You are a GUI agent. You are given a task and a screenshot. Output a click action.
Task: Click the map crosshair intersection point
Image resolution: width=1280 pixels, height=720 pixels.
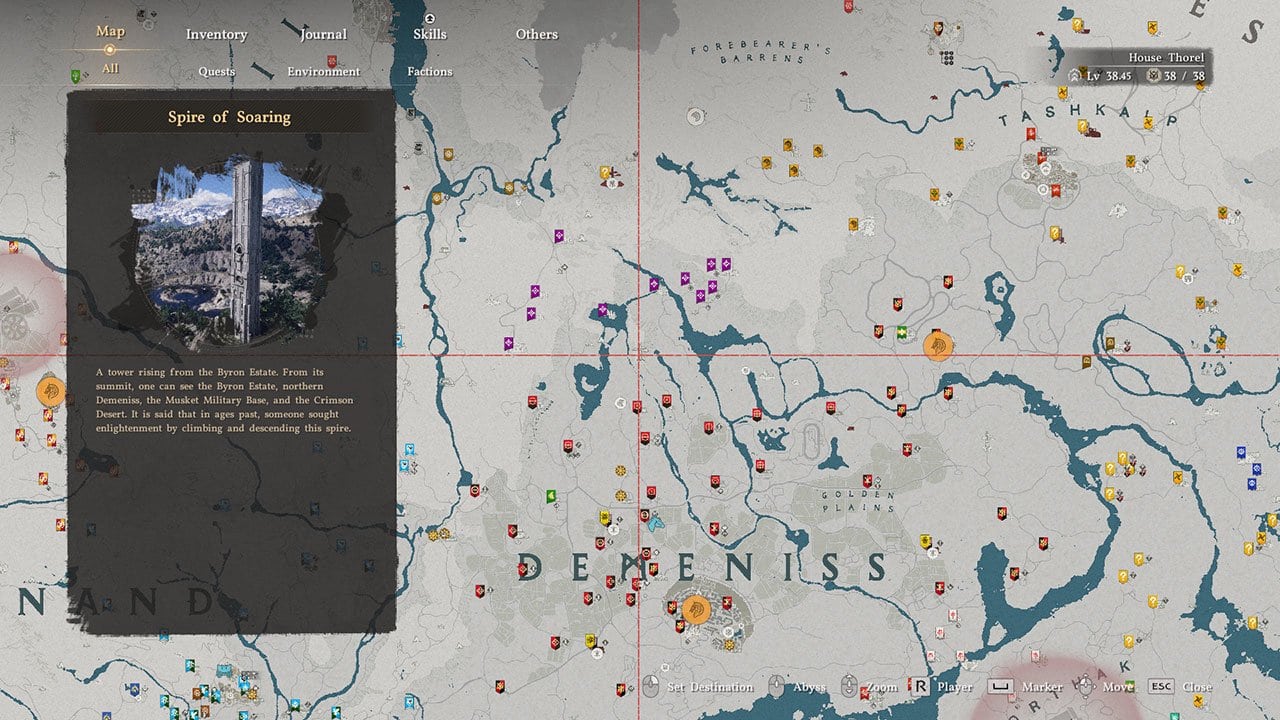[638, 353]
